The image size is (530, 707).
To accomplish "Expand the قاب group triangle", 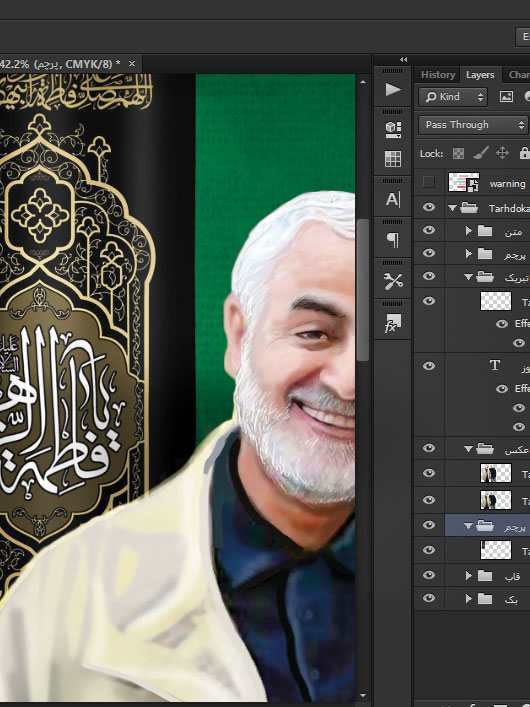I will [468, 575].
